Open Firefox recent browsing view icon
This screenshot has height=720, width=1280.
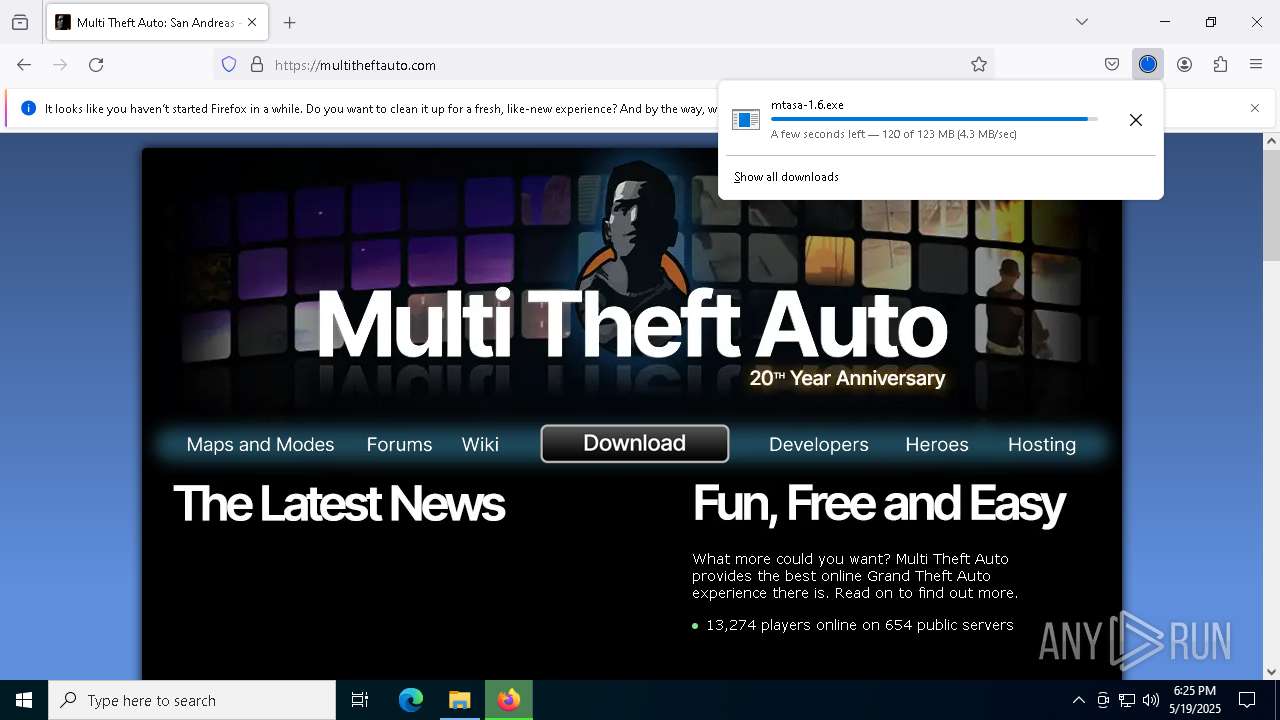pyautogui.click(x=20, y=22)
